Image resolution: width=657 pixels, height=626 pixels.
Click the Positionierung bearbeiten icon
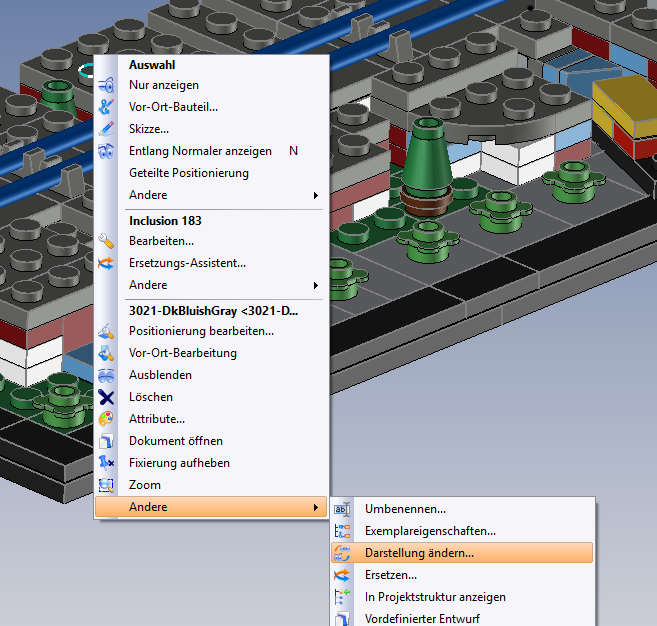[x=106, y=331]
